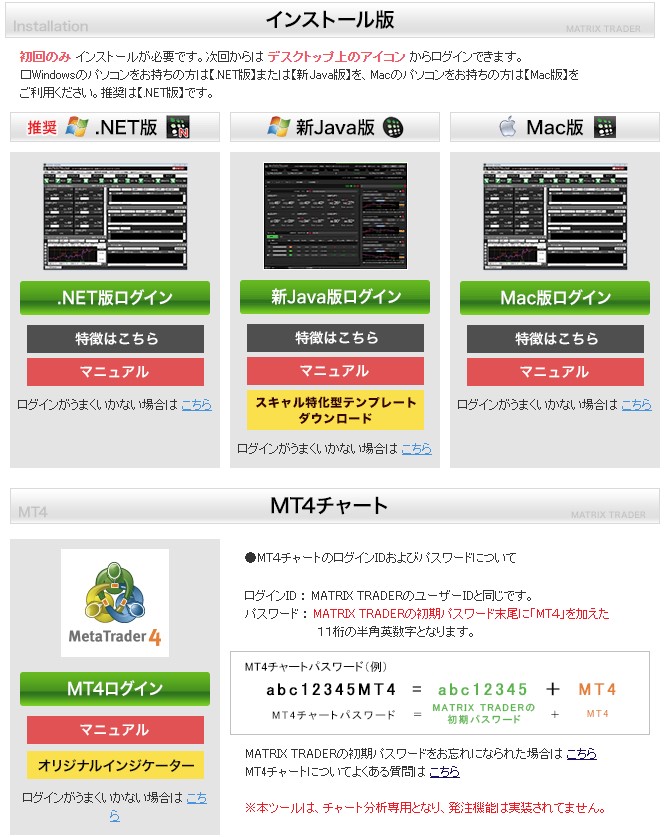664x837 pixels.
Task: Click the example password abc12345MT4
Action: point(331,690)
